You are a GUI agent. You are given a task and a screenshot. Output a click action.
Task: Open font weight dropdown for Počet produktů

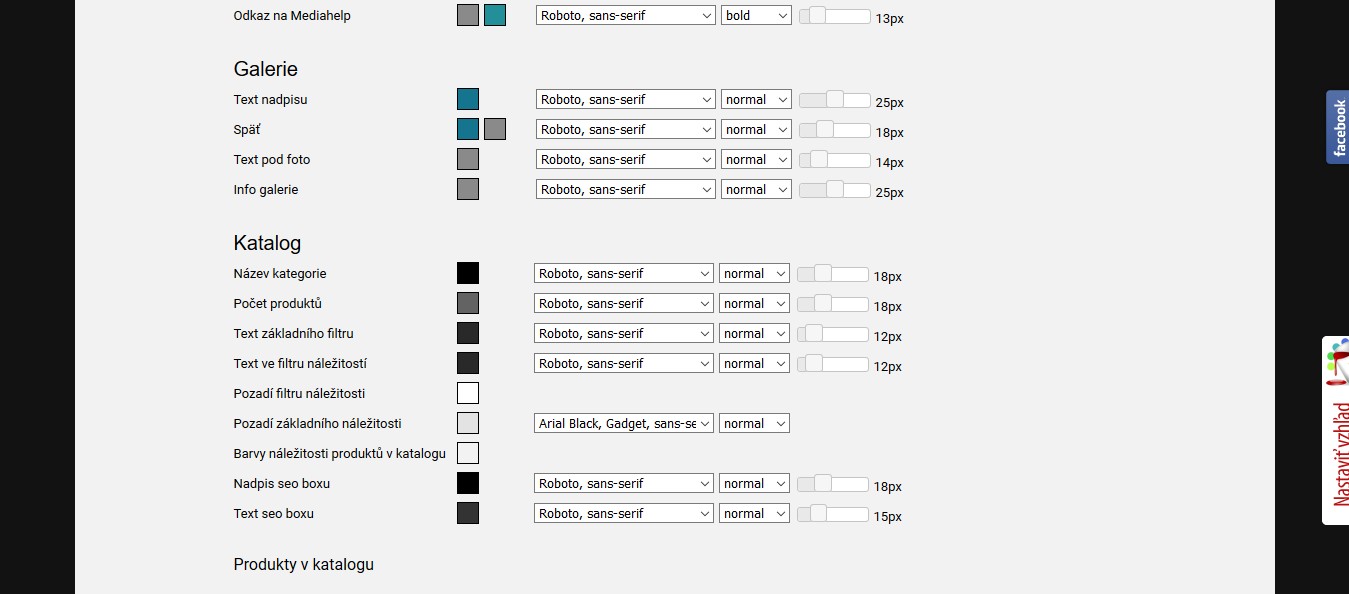754,303
